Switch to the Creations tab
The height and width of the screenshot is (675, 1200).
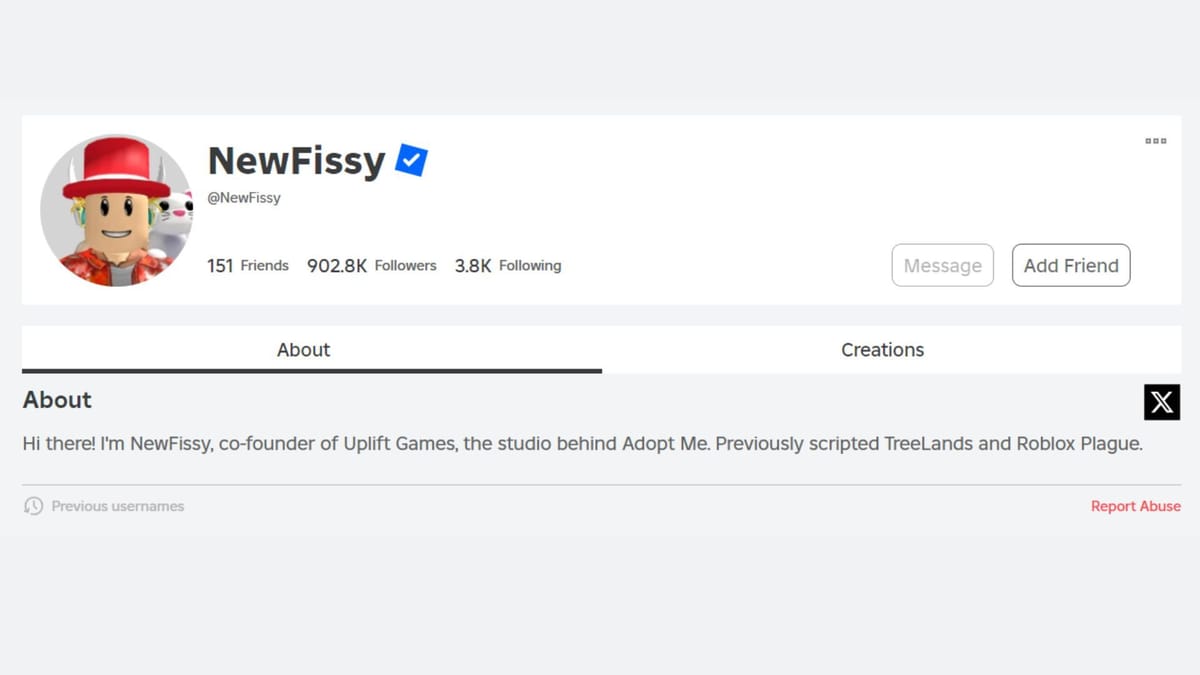[882, 349]
